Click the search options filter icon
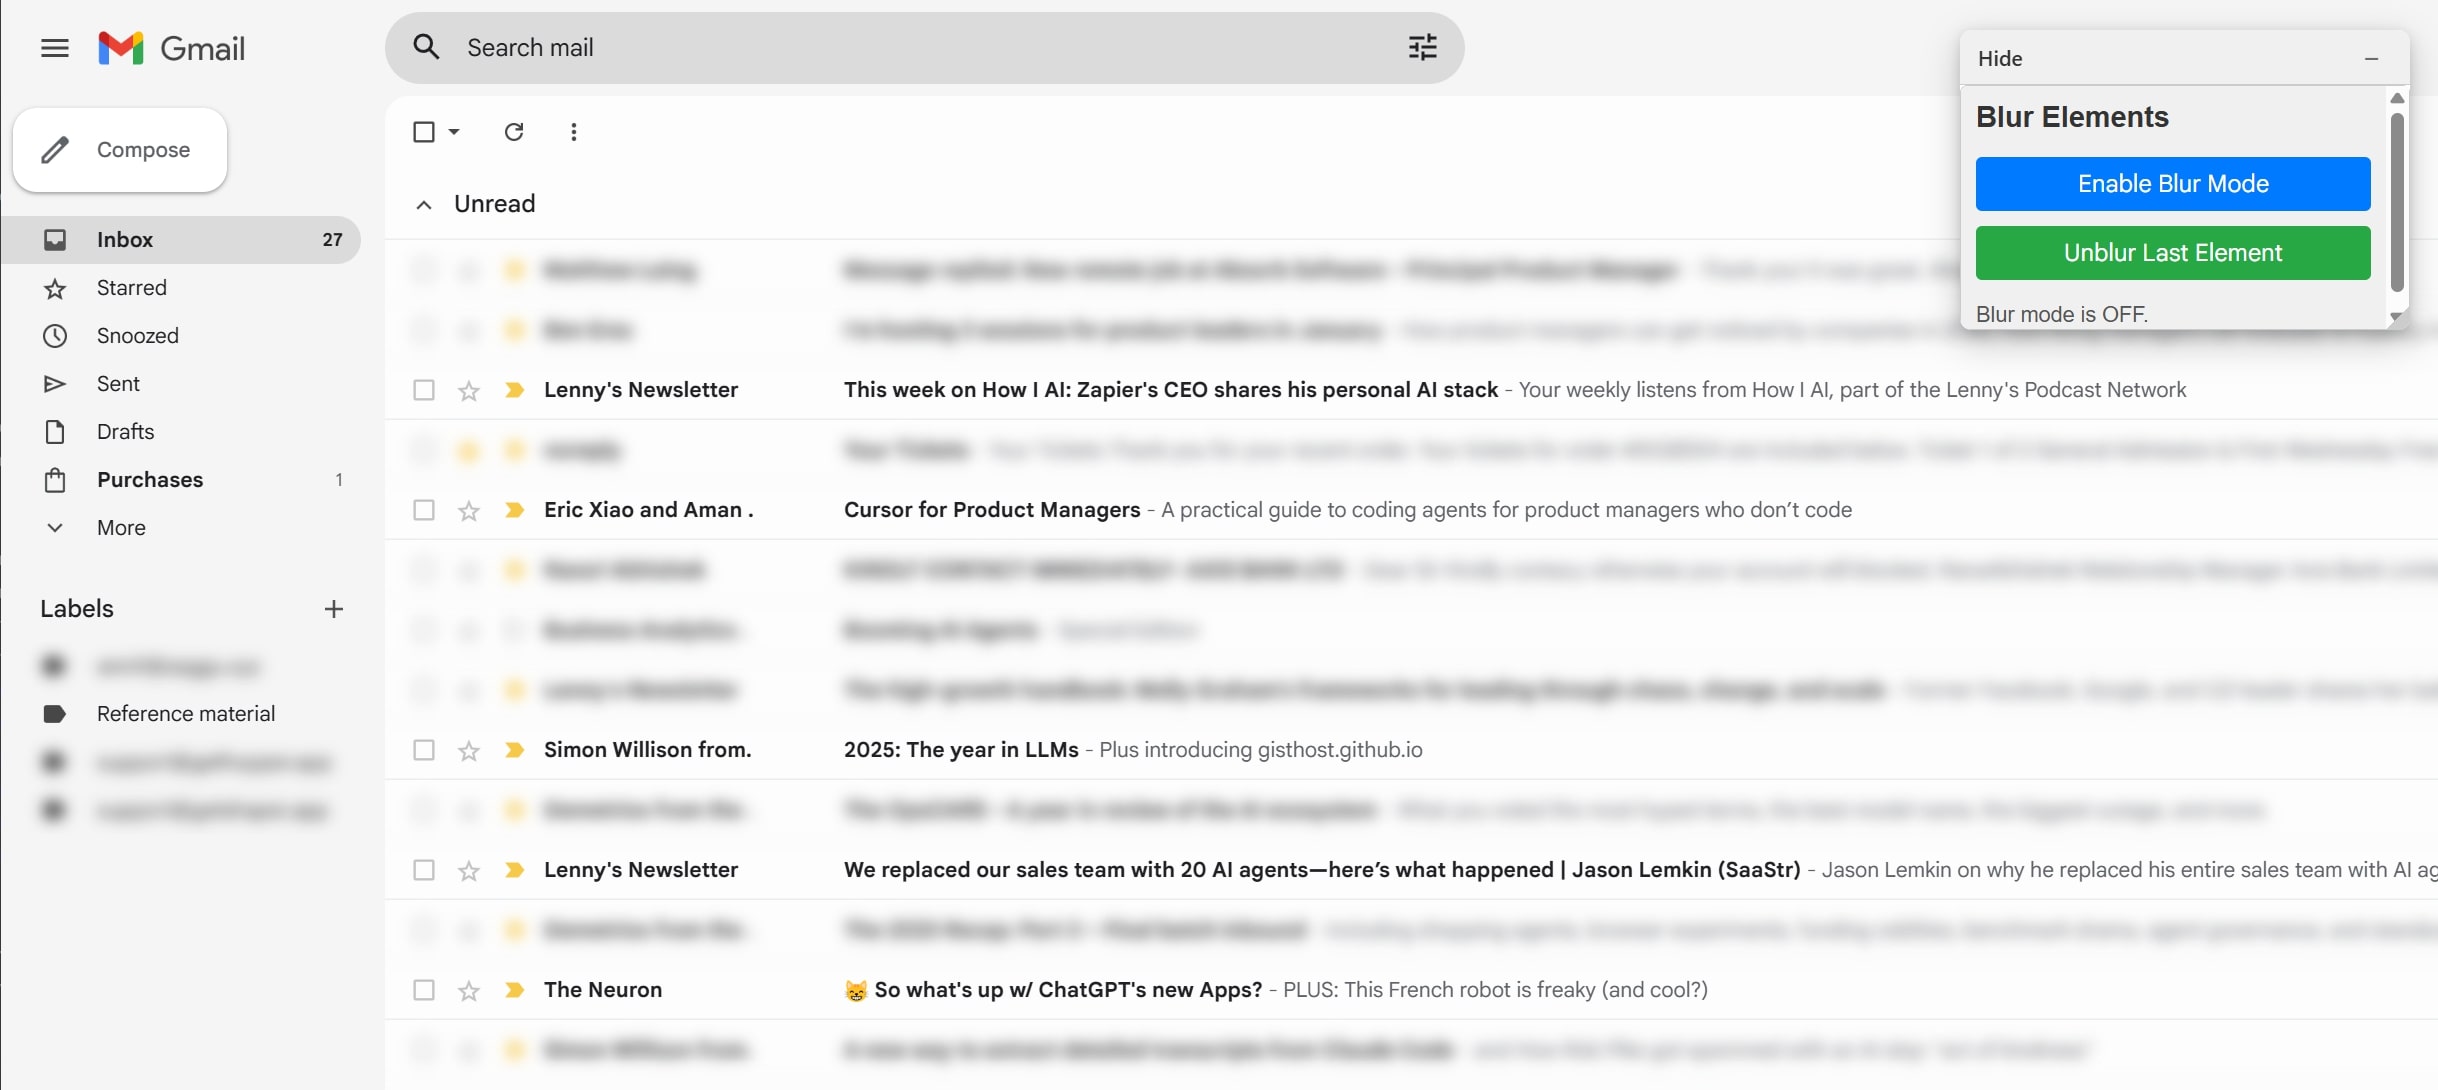Viewport: 2438px width, 1090px height. tap(1422, 47)
